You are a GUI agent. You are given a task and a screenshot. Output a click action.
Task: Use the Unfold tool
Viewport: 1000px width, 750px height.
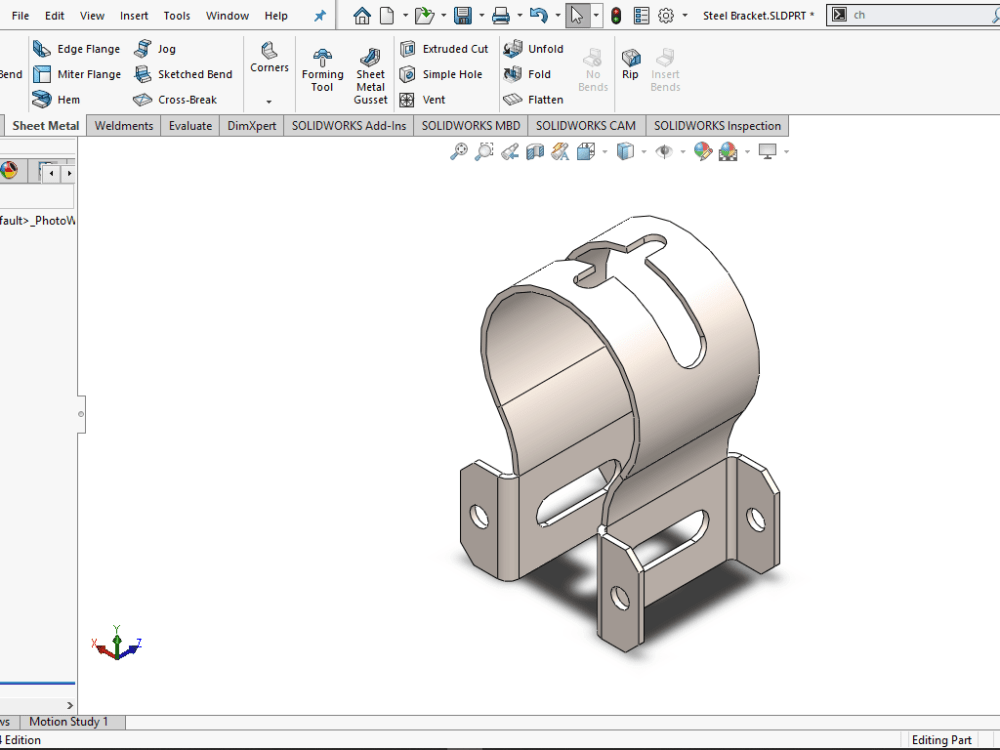534,48
